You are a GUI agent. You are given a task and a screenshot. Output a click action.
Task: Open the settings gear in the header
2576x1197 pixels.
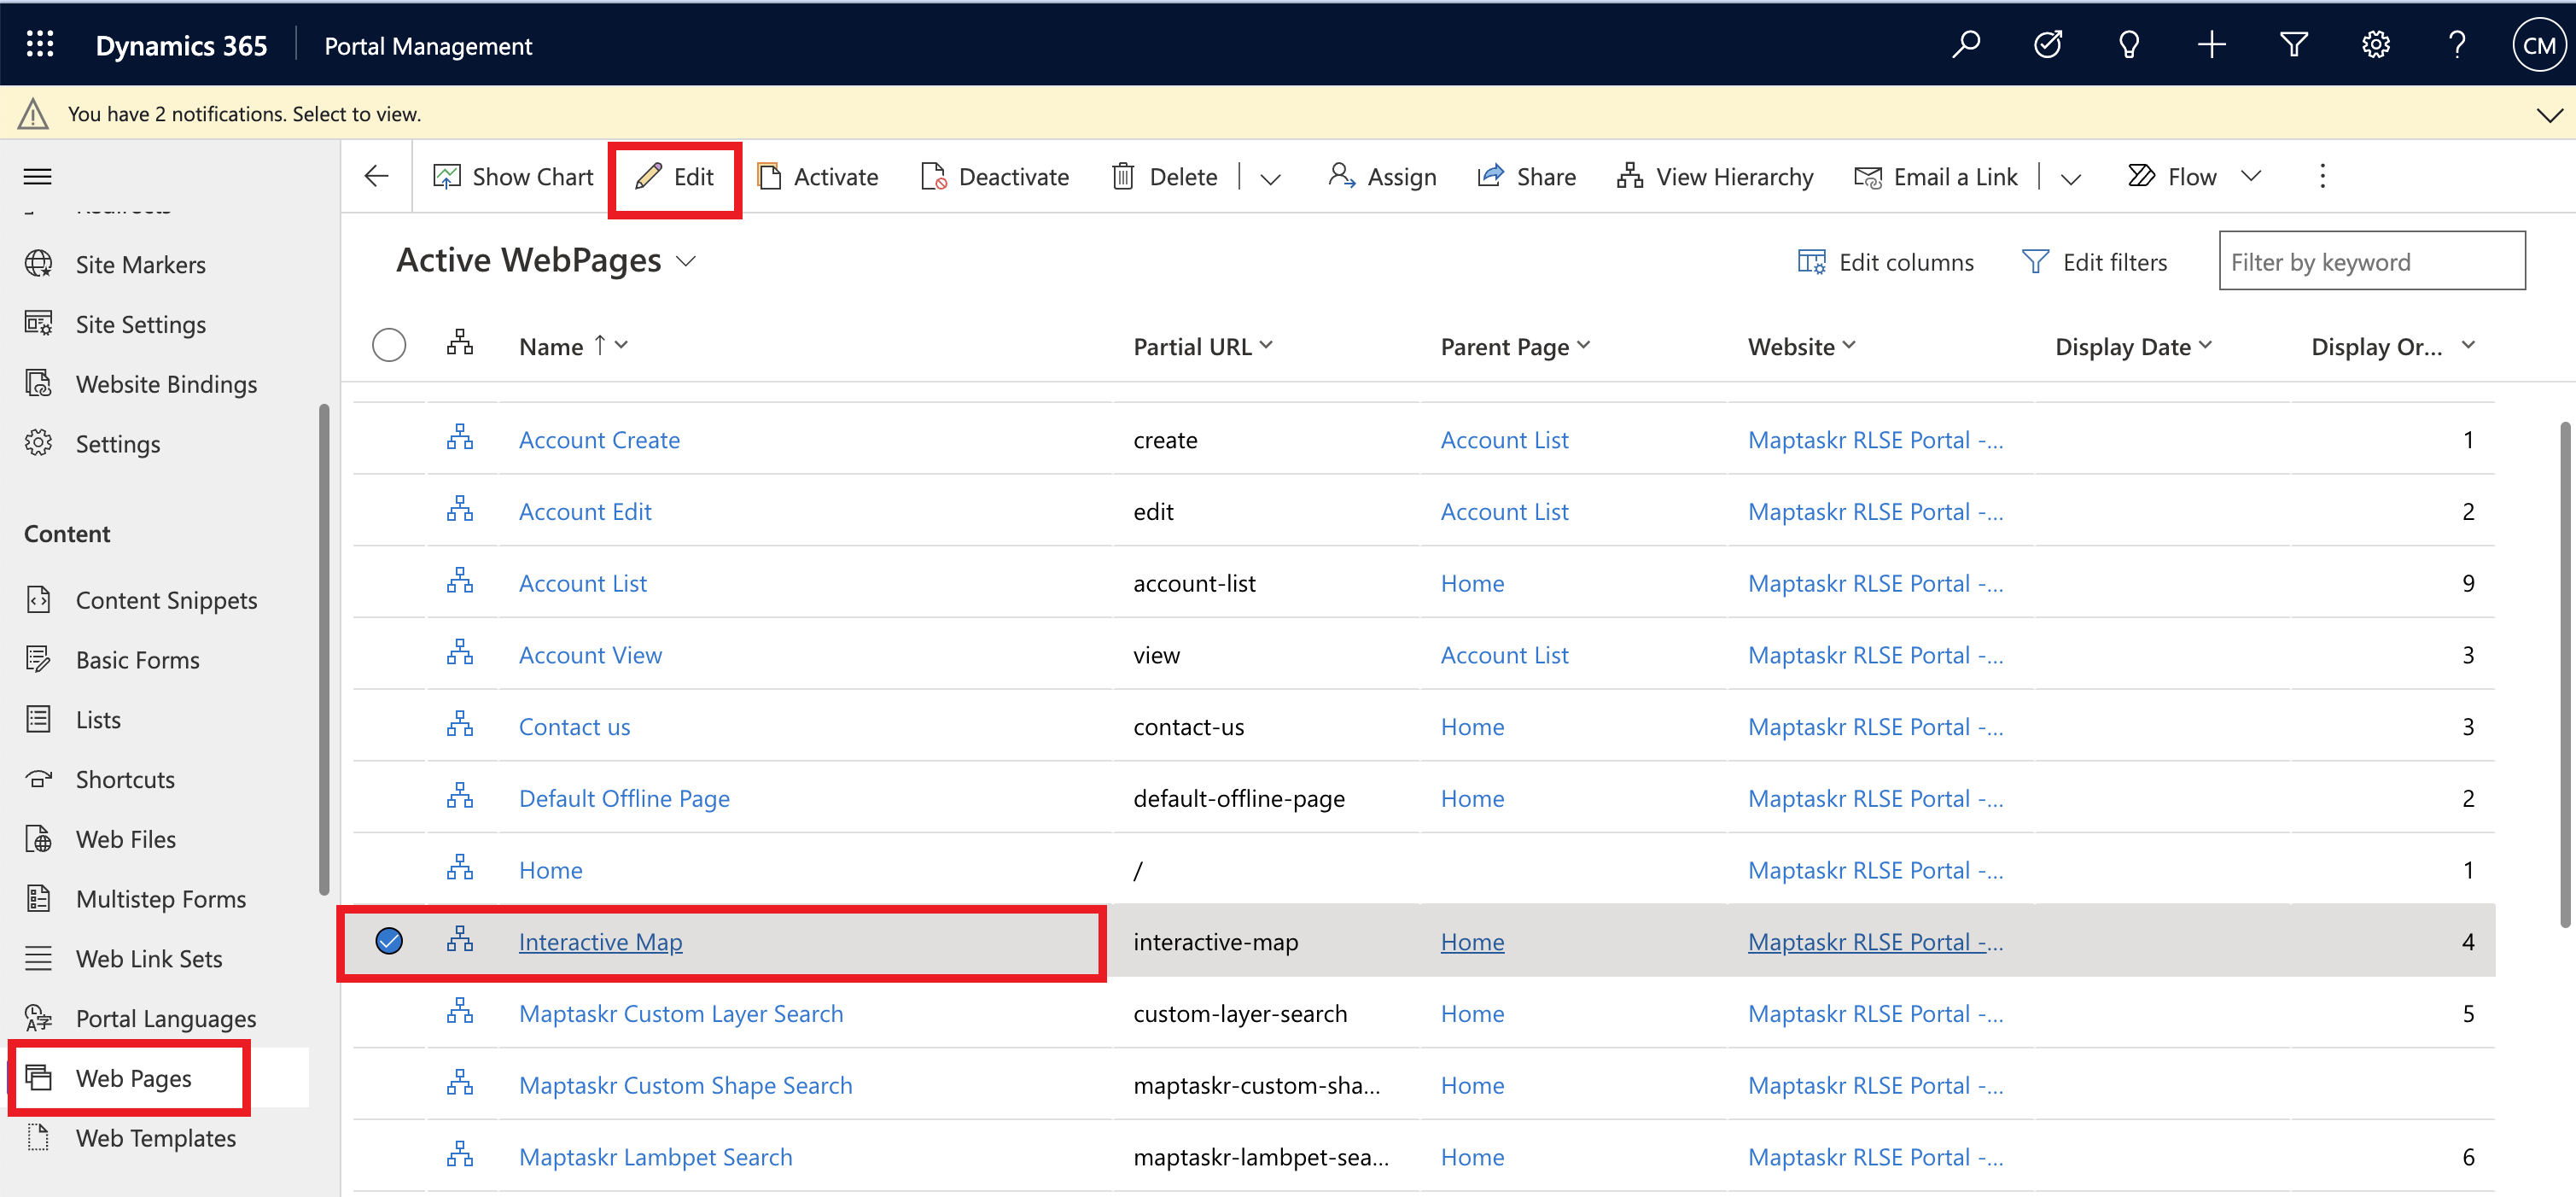[2375, 45]
